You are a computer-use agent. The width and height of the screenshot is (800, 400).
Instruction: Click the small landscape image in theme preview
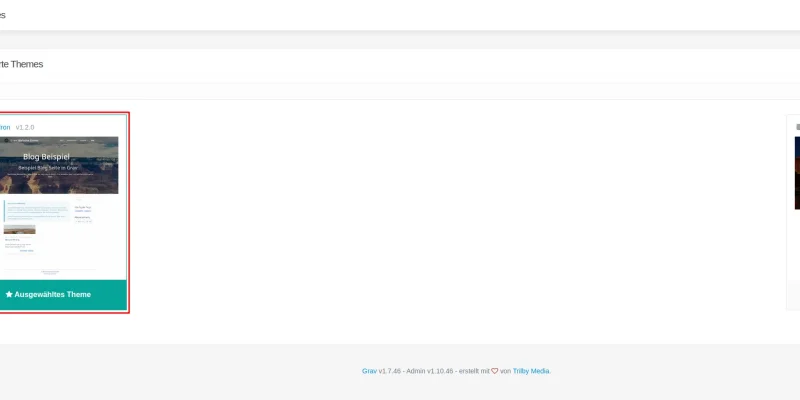click(20, 229)
